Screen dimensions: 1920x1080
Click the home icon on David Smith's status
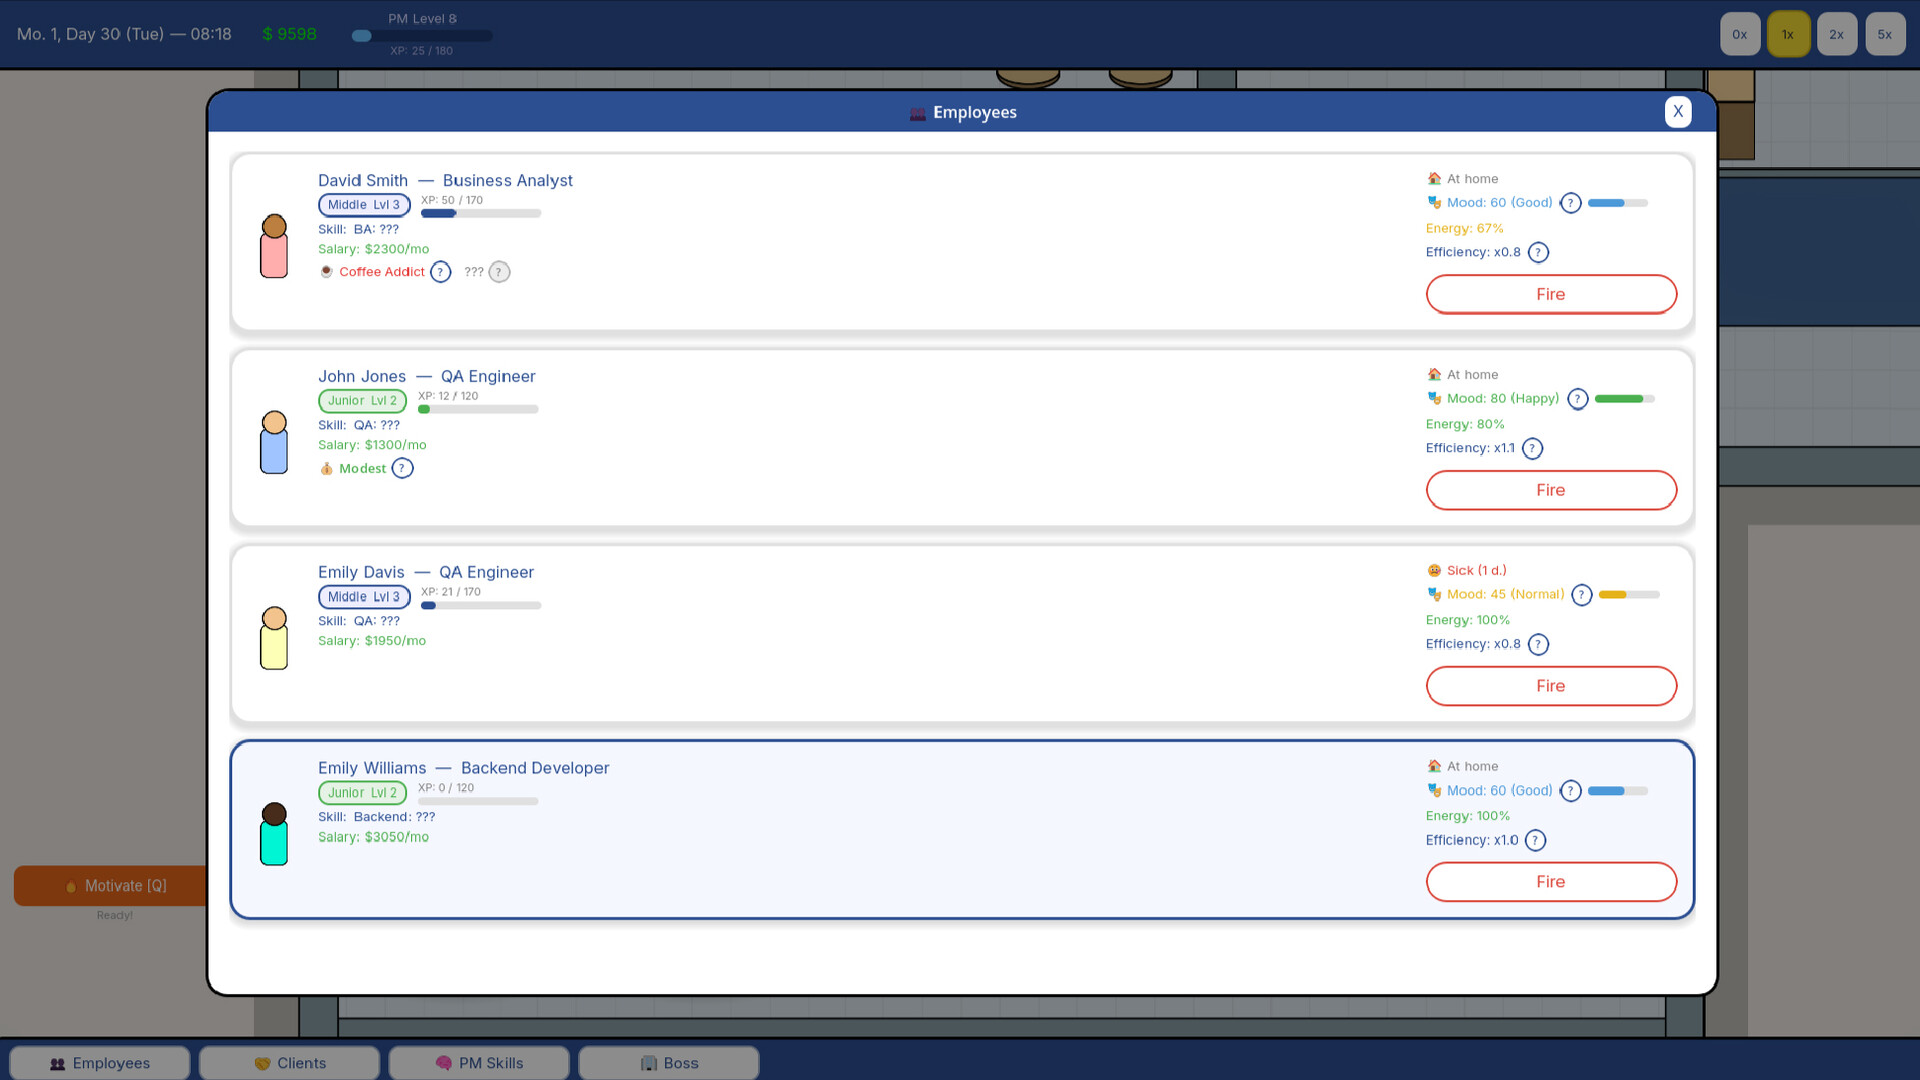point(1434,178)
